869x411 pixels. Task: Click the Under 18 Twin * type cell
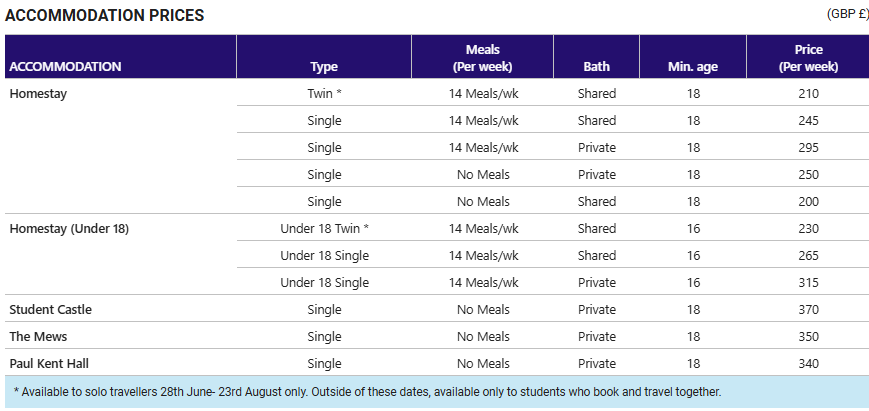coord(324,228)
